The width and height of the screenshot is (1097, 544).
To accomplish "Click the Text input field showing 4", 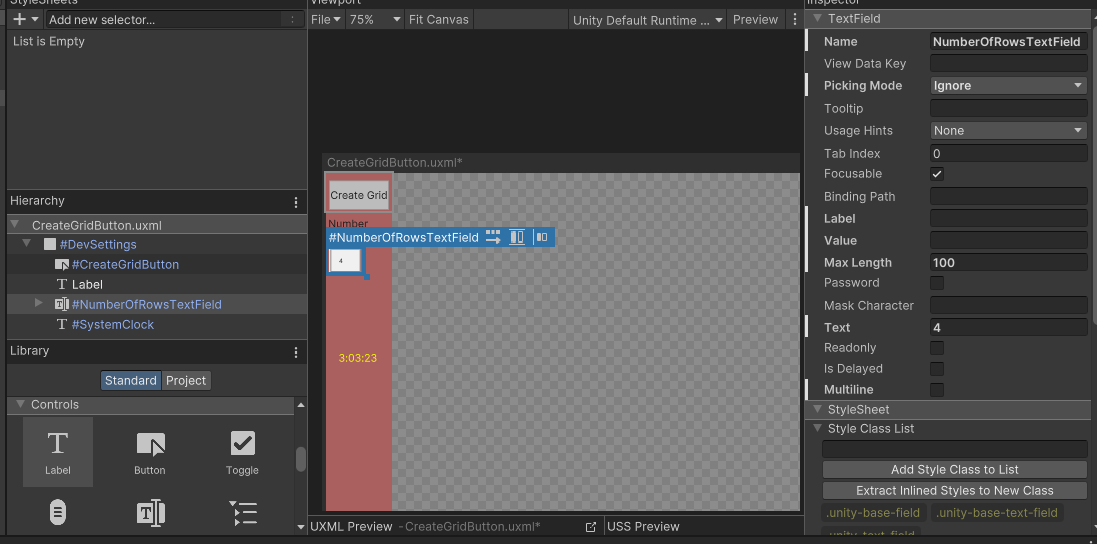I will (x=1008, y=327).
